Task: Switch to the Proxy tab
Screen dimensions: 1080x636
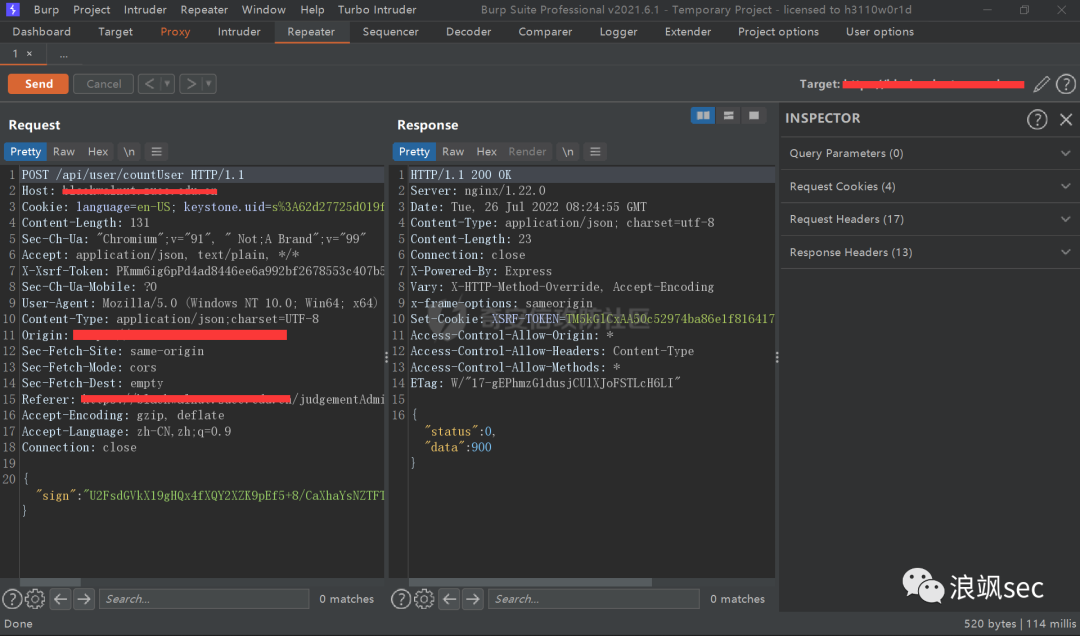Action: coord(175,32)
